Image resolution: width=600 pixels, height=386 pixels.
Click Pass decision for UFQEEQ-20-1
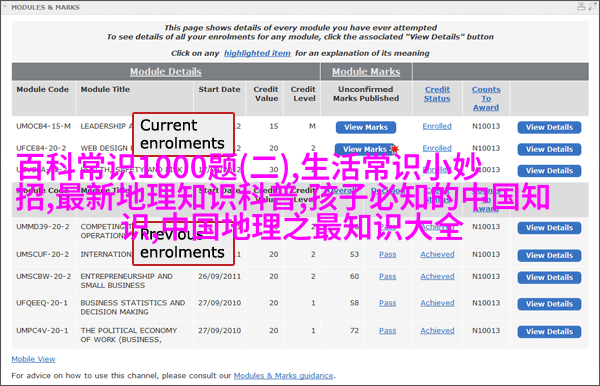pyautogui.click(x=388, y=303)
